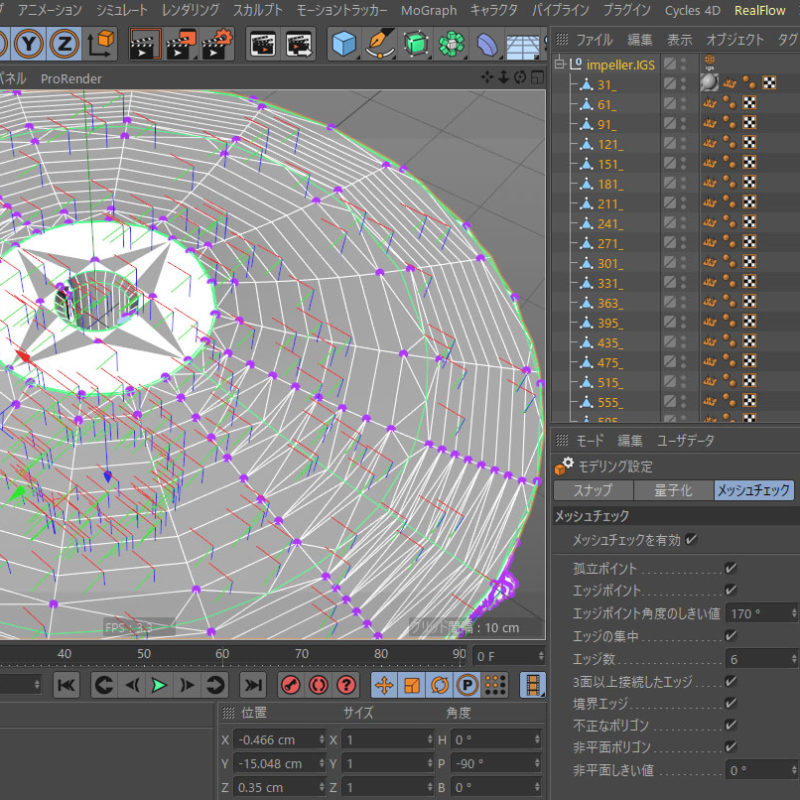Screen dimensions: 800x800
Task: Open the エッジ数 value stepper
Action: coord(793,657)
